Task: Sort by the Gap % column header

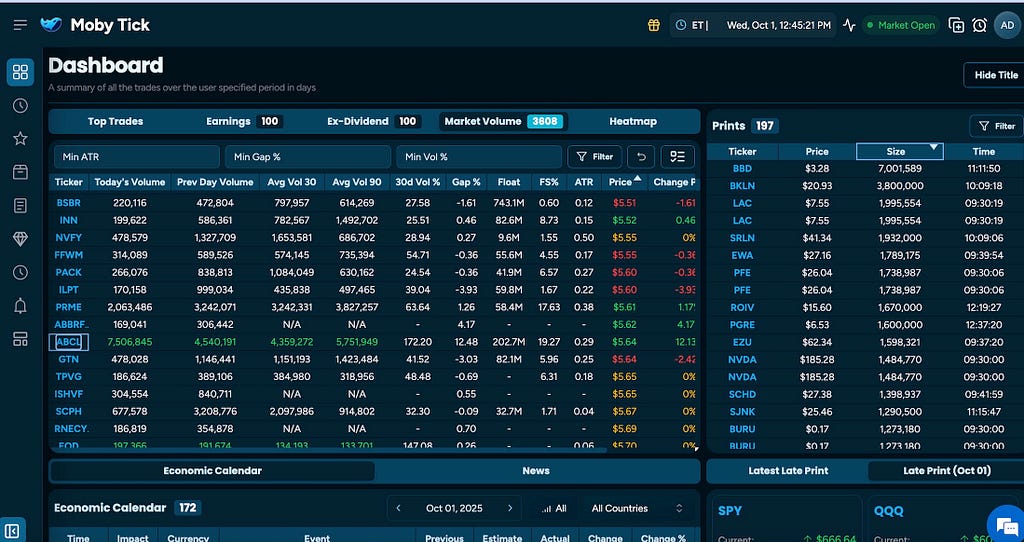Action: point(466,182)
